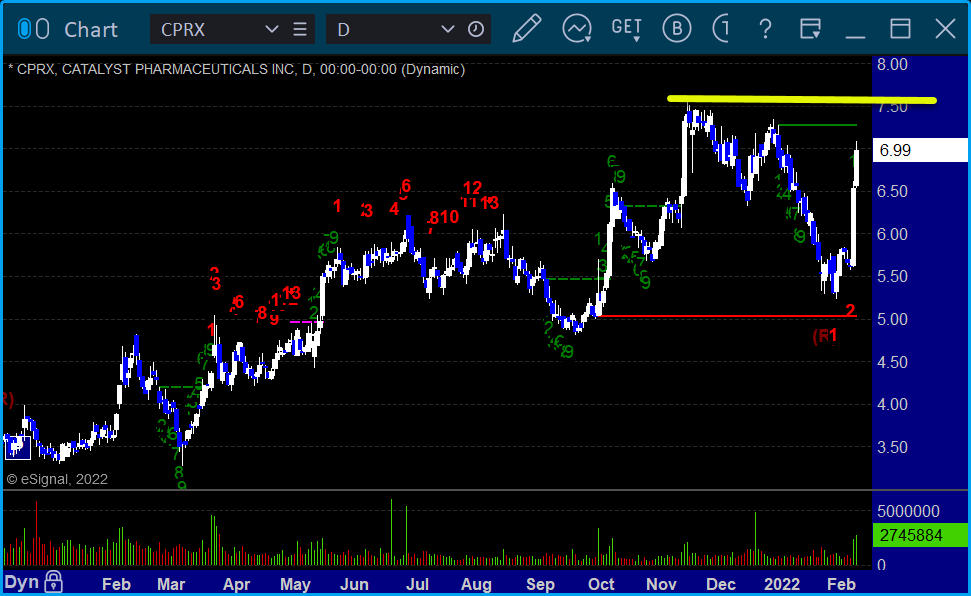Click the 6.99 current price label
This screenshot has height=596, width=971.
[x=920, y=150]
